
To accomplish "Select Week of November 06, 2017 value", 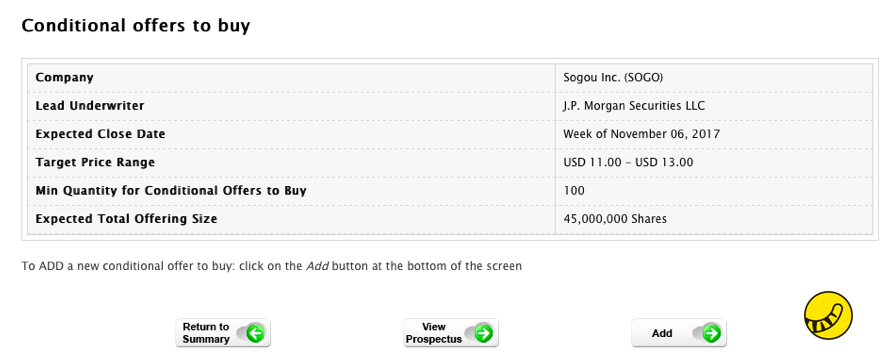I will [641, 134].
